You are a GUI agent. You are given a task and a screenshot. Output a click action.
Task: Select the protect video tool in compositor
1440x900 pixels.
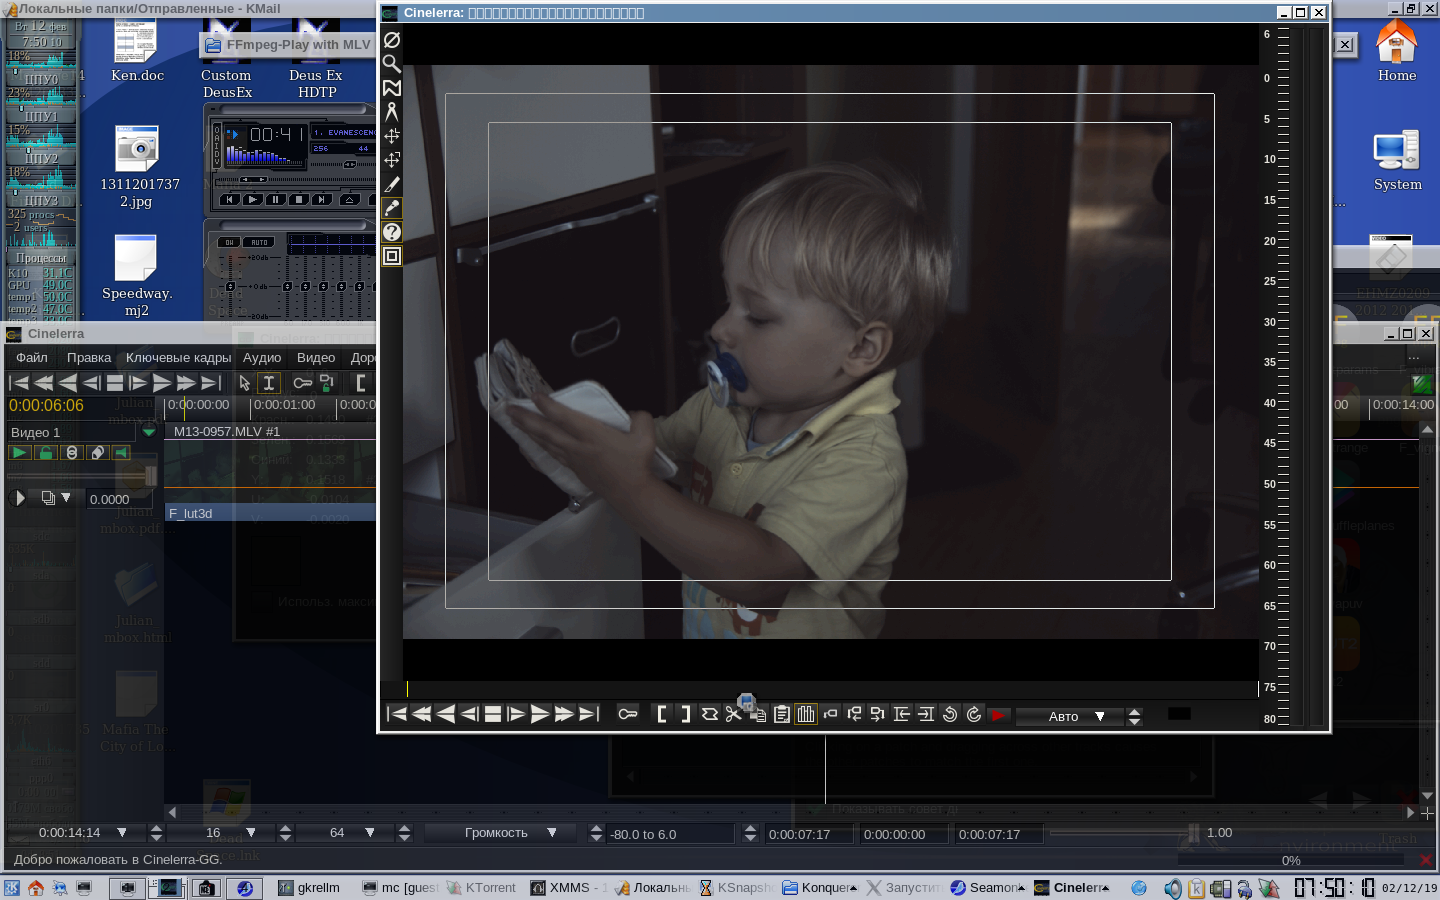click(392, 40)
